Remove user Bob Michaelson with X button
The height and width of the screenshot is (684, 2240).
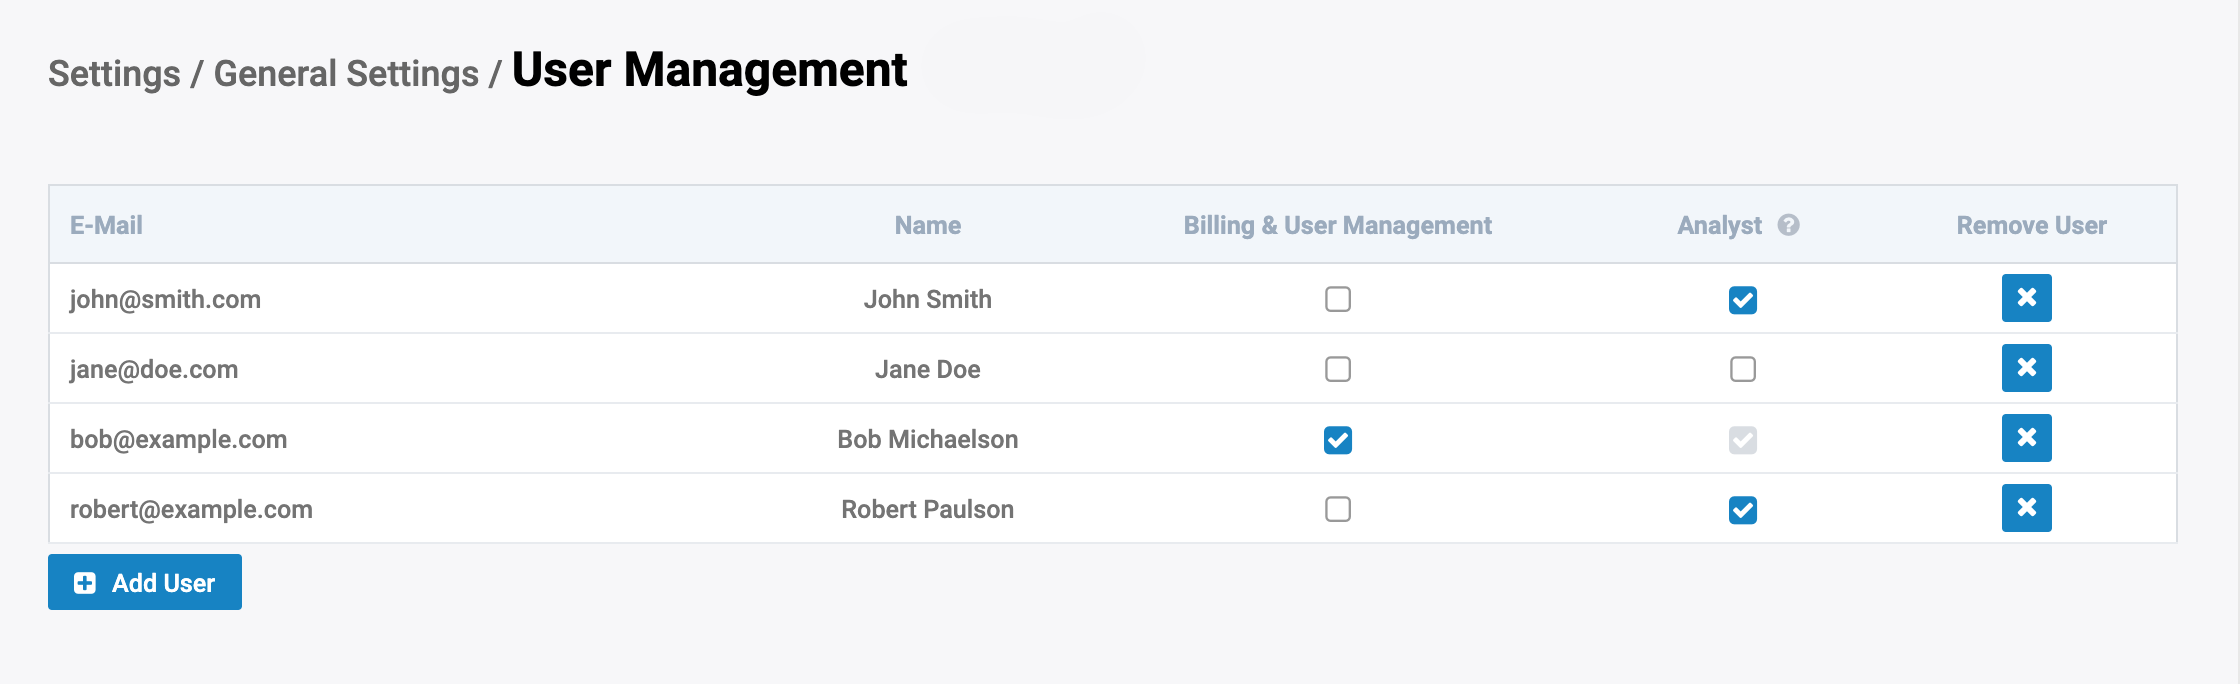pos(2026,438)
